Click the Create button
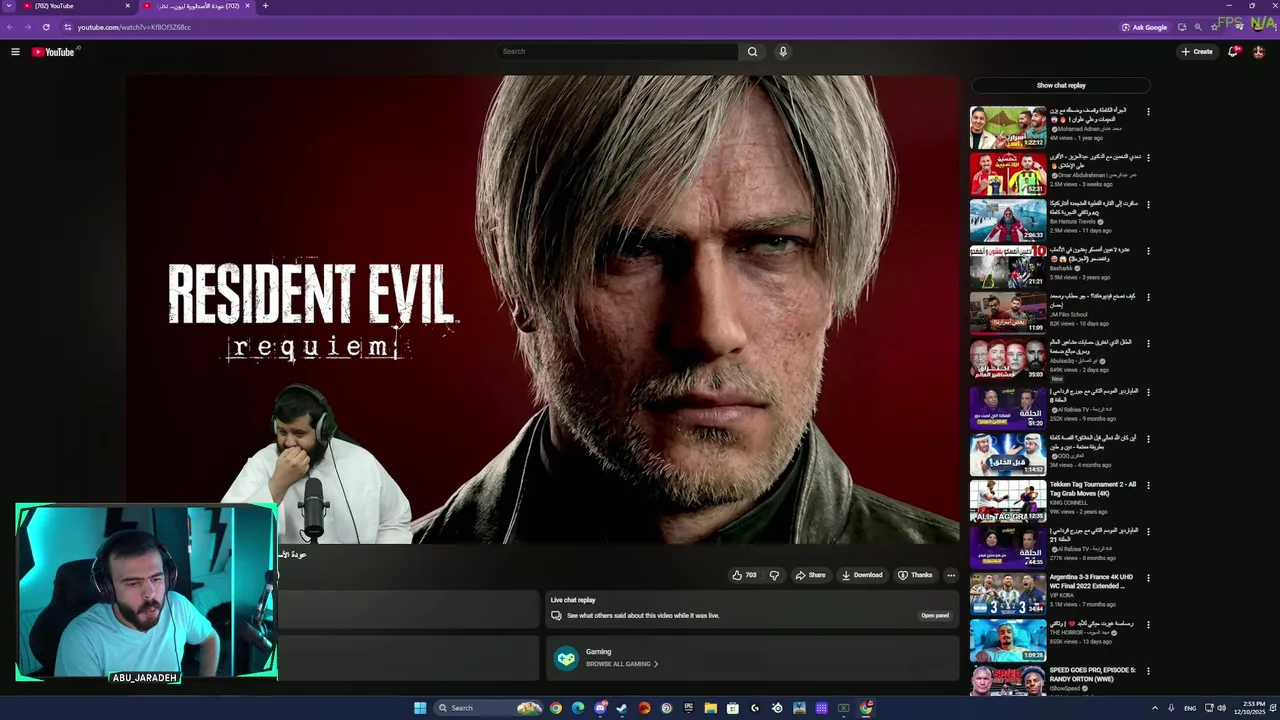This screenshot has width=1280, height=720. coord(1197,52)
